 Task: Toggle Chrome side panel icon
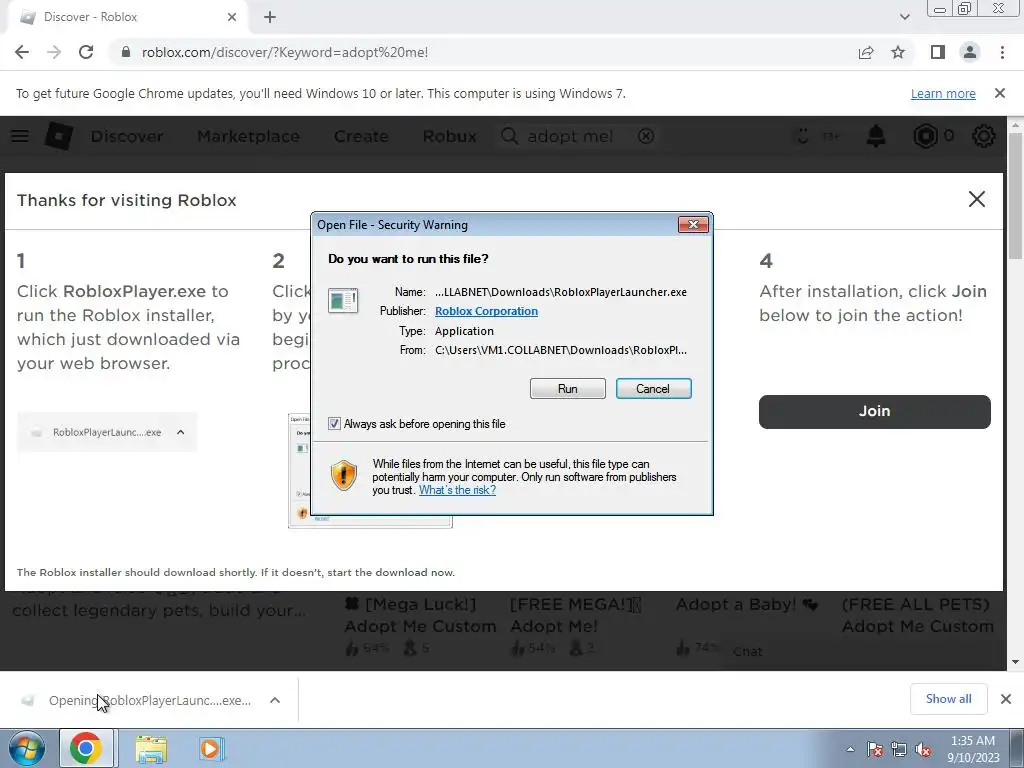(x=938, y=52)
